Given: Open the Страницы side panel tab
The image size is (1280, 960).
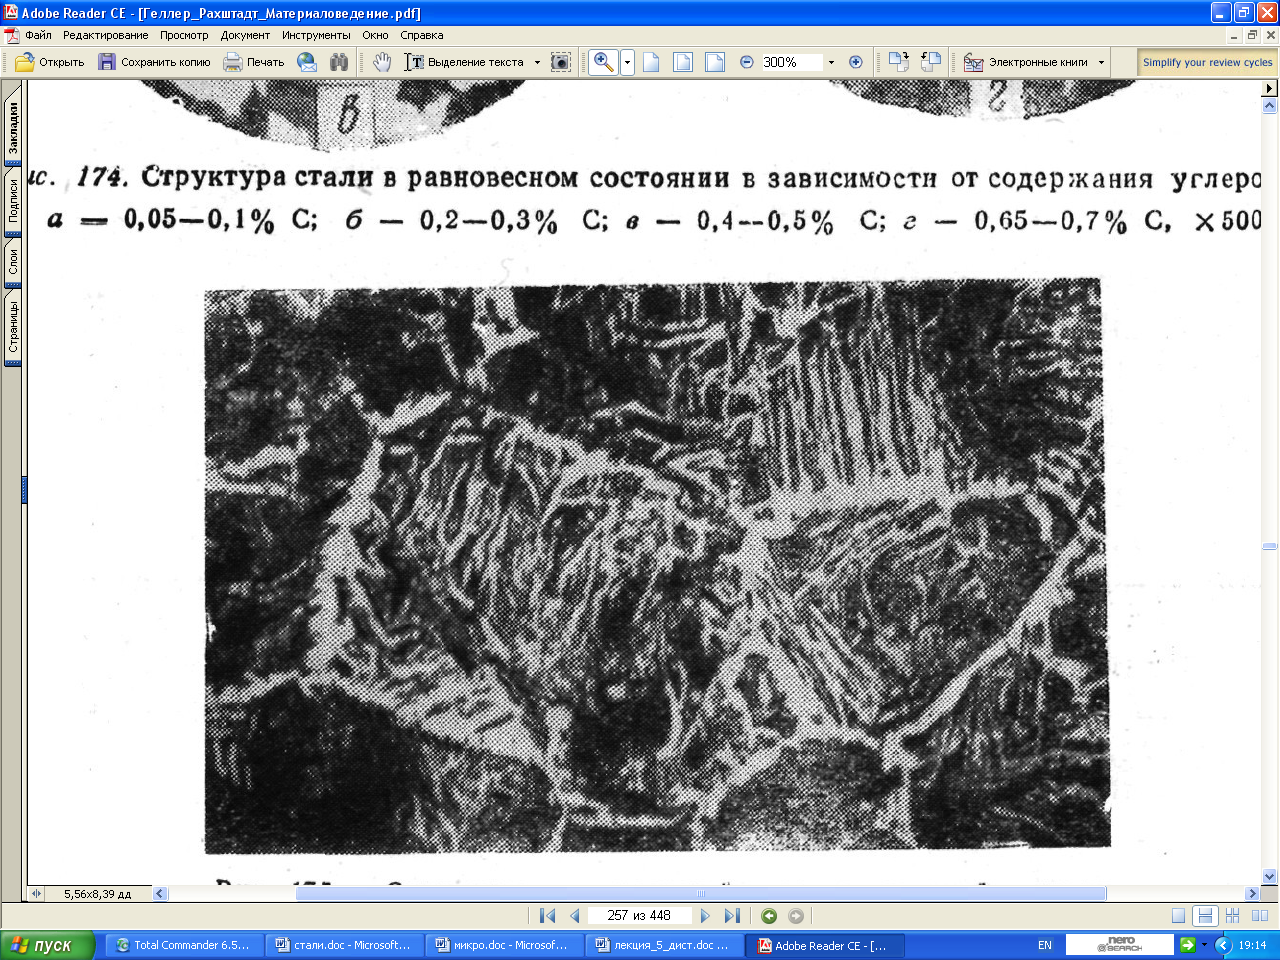Looking at the screenshot, I should point(13,327).
